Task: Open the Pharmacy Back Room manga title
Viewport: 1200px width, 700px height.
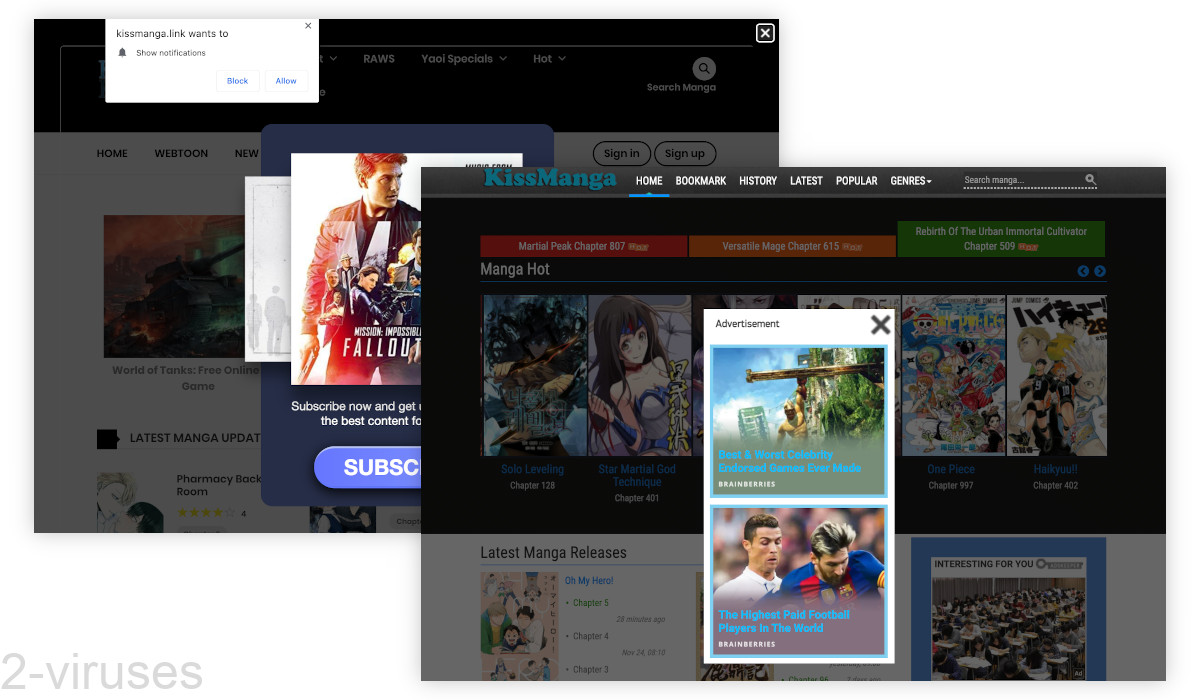Action: (x=219, y=485)
